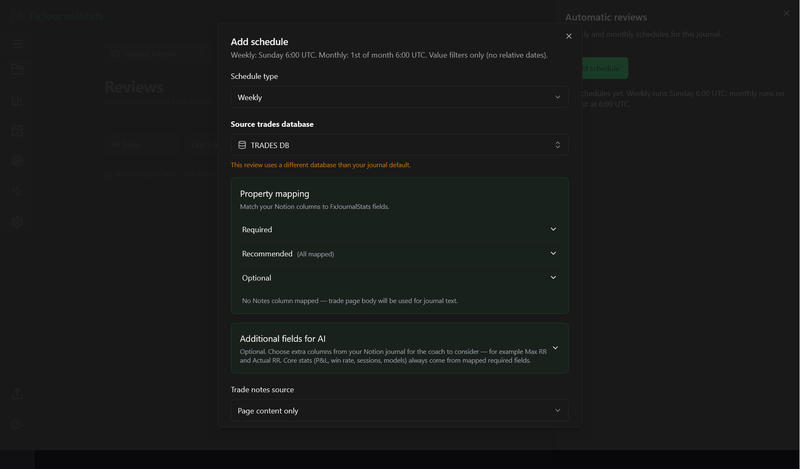Open the settings gear in background sidebar
This screenshot has width=800, height=469.
[x=17, y=222]
